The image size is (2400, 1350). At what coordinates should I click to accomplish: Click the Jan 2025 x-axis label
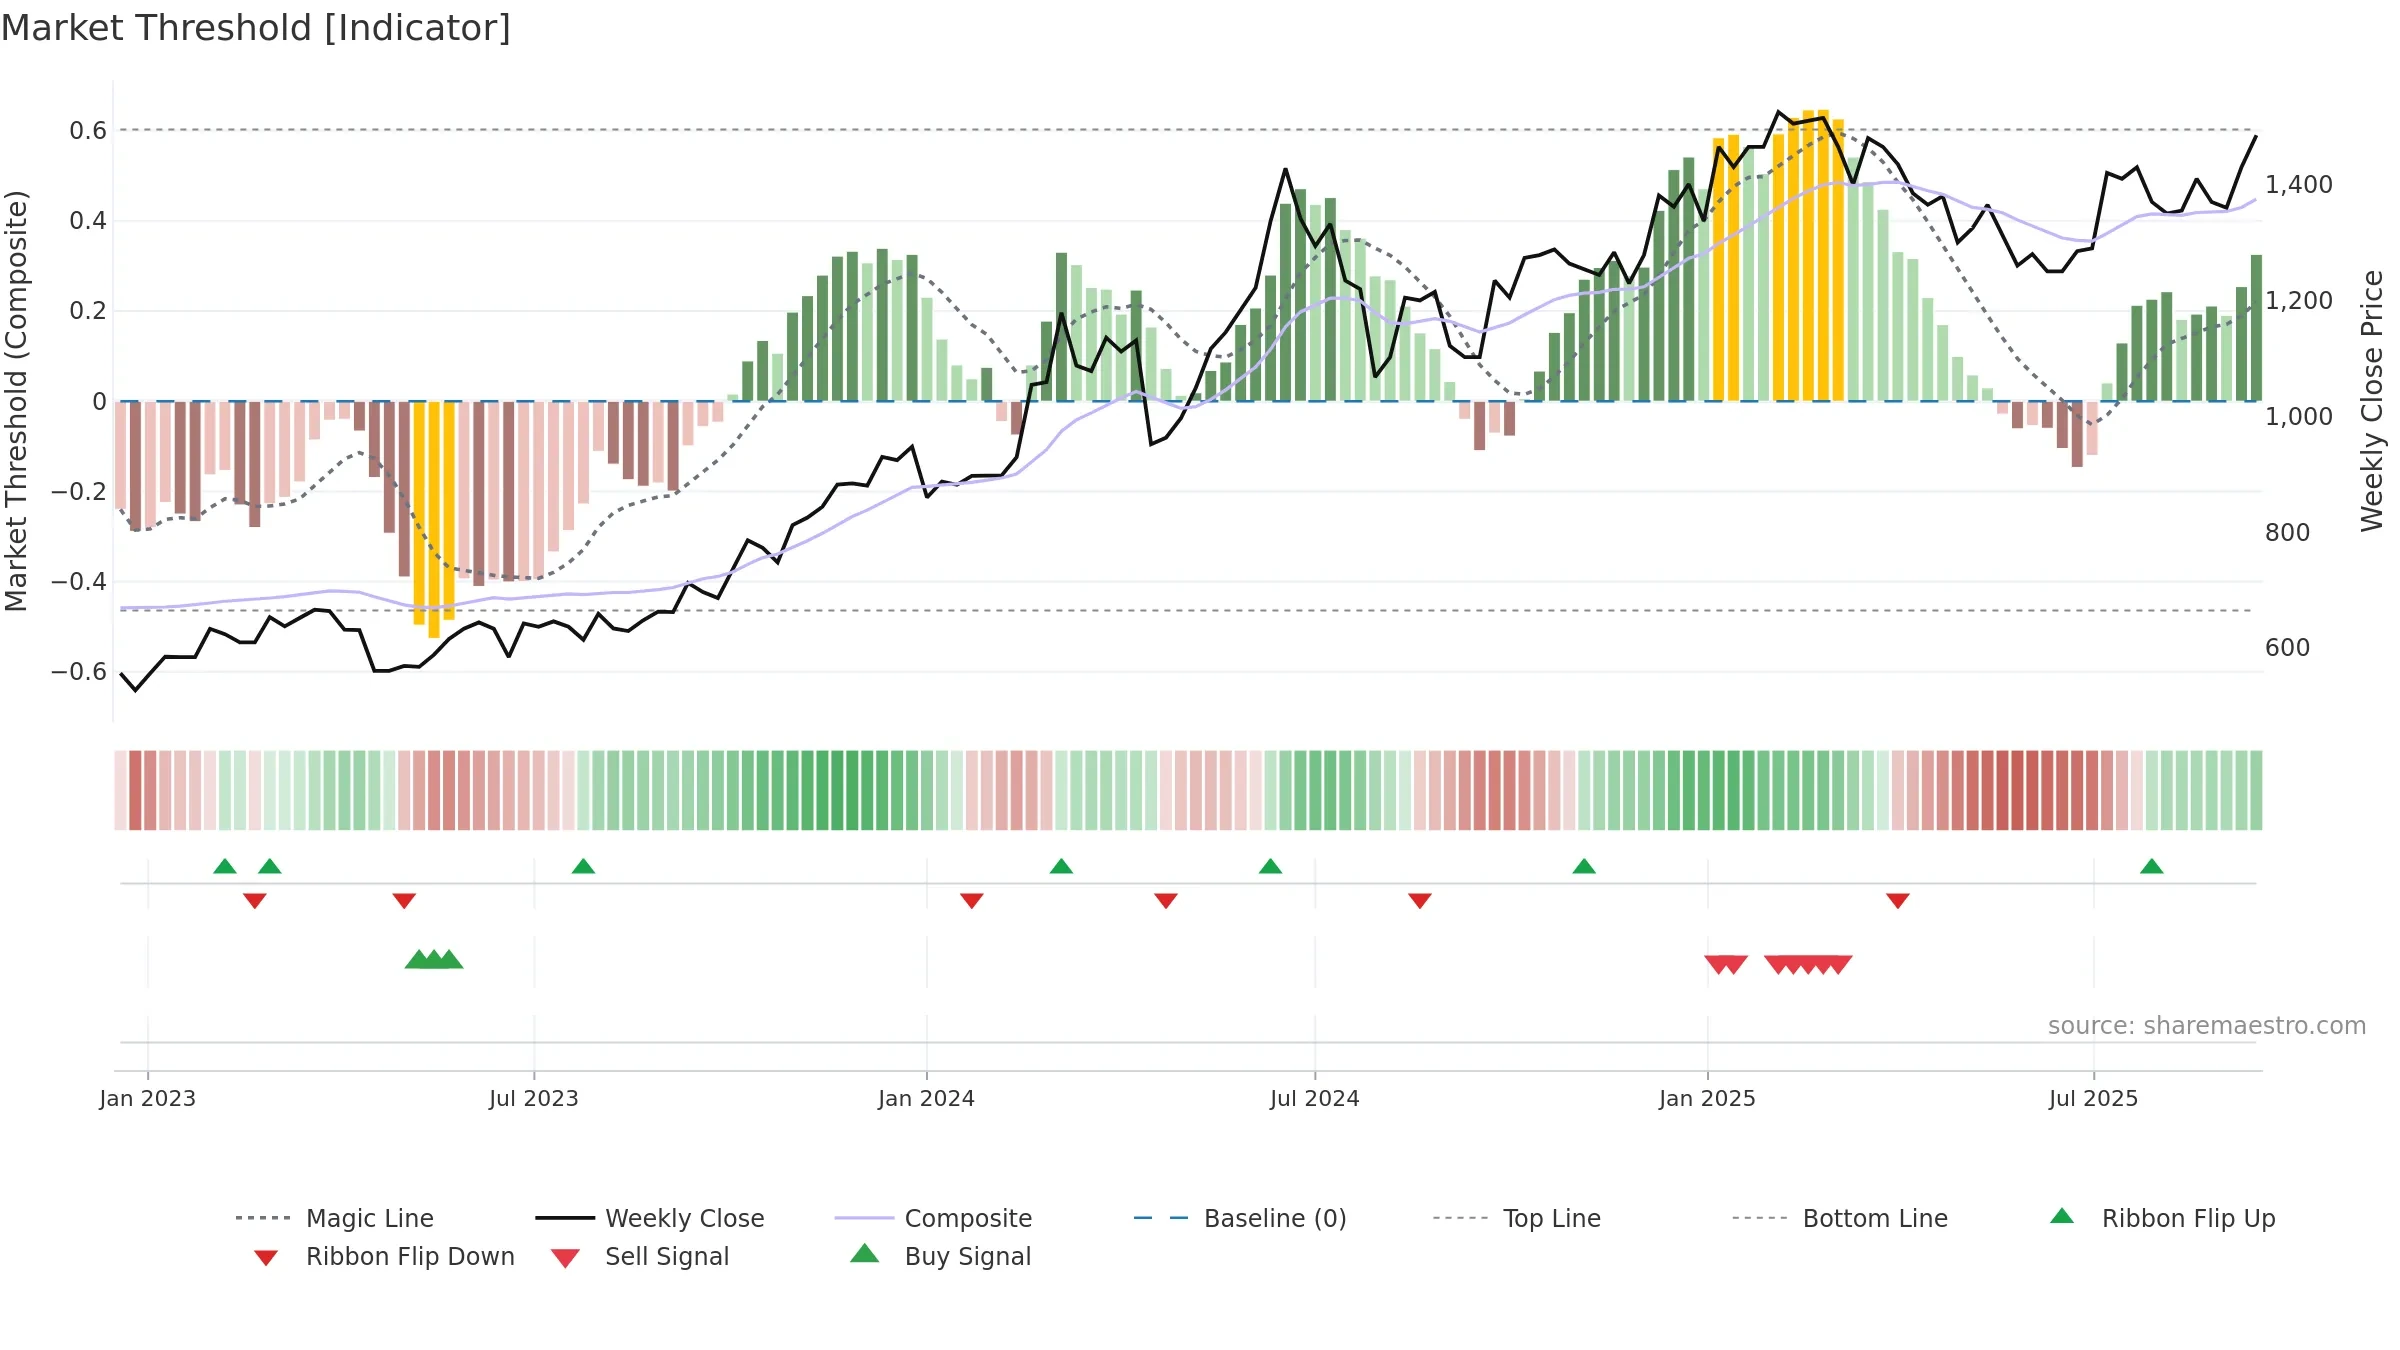(1708, 1099)
